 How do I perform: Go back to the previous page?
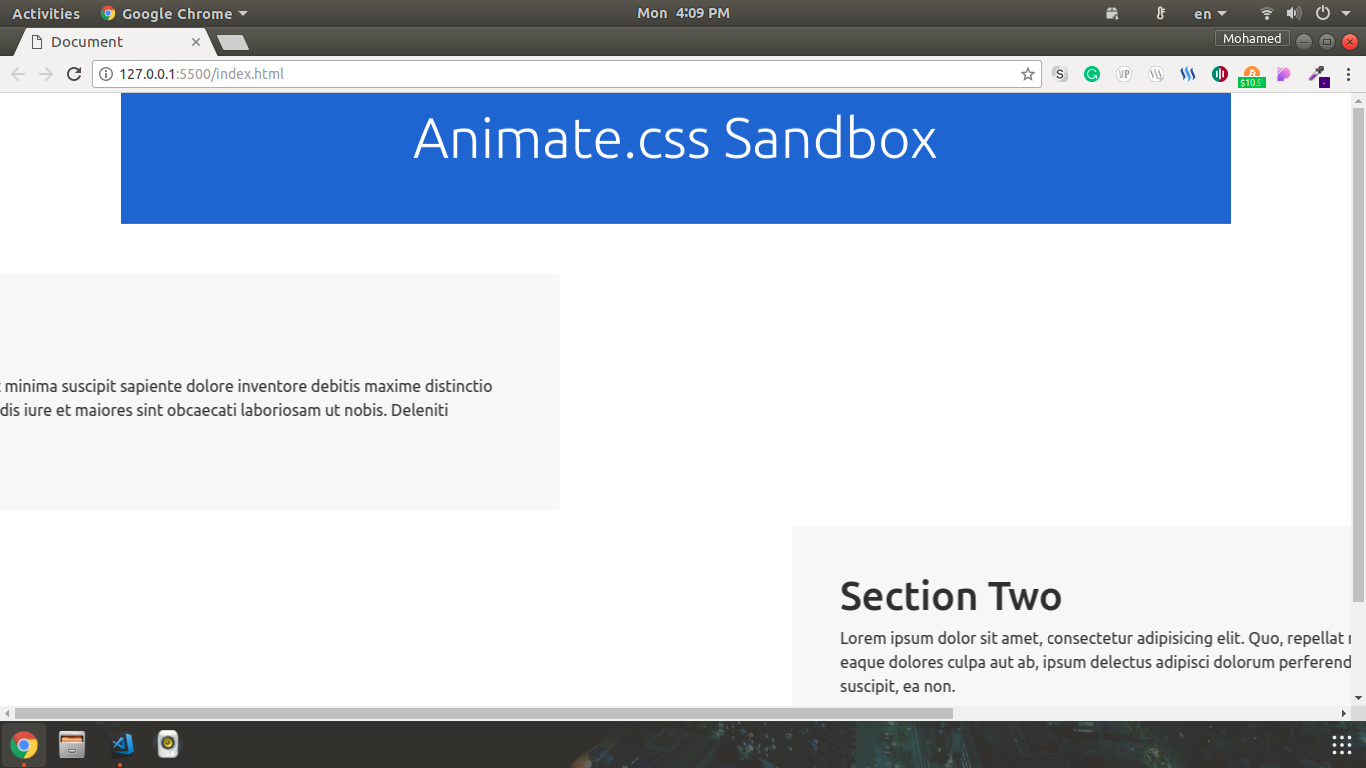18,74
